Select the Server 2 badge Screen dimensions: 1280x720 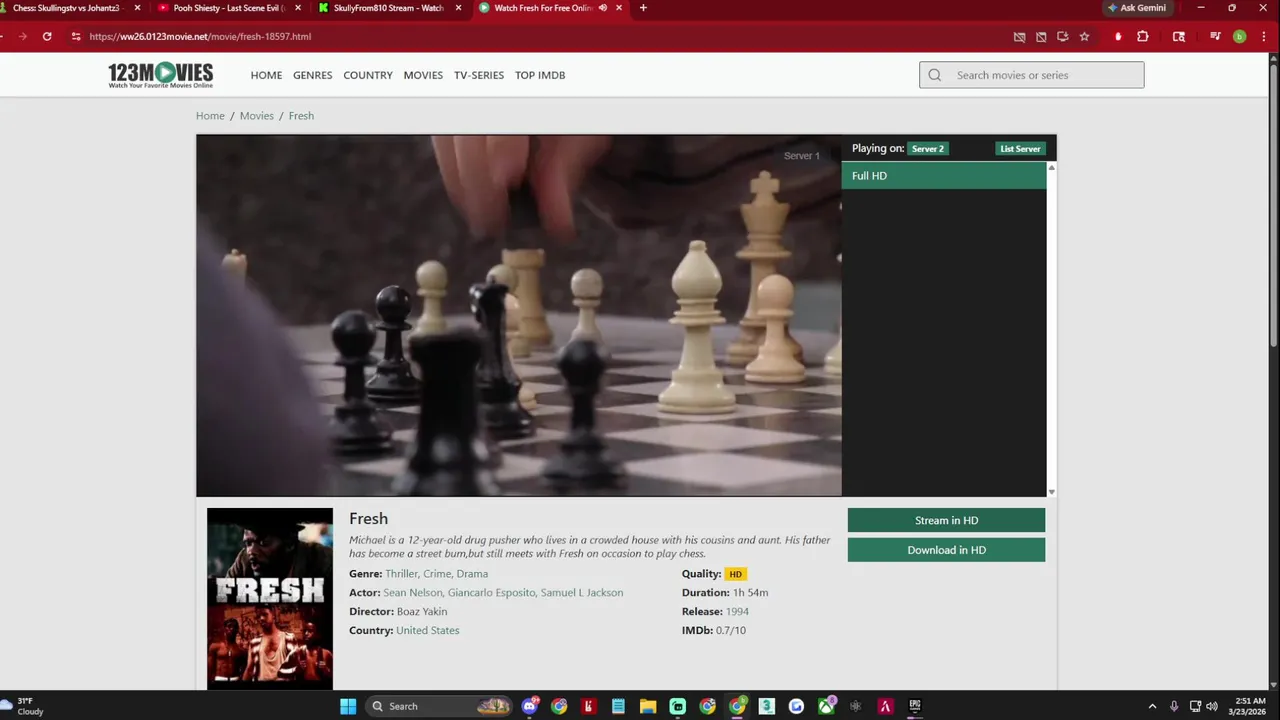[x=927, y=149]
